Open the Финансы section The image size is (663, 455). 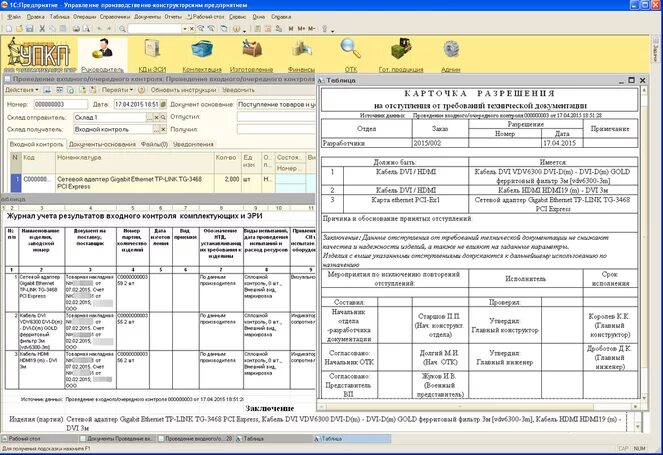(x=301, y=55)
